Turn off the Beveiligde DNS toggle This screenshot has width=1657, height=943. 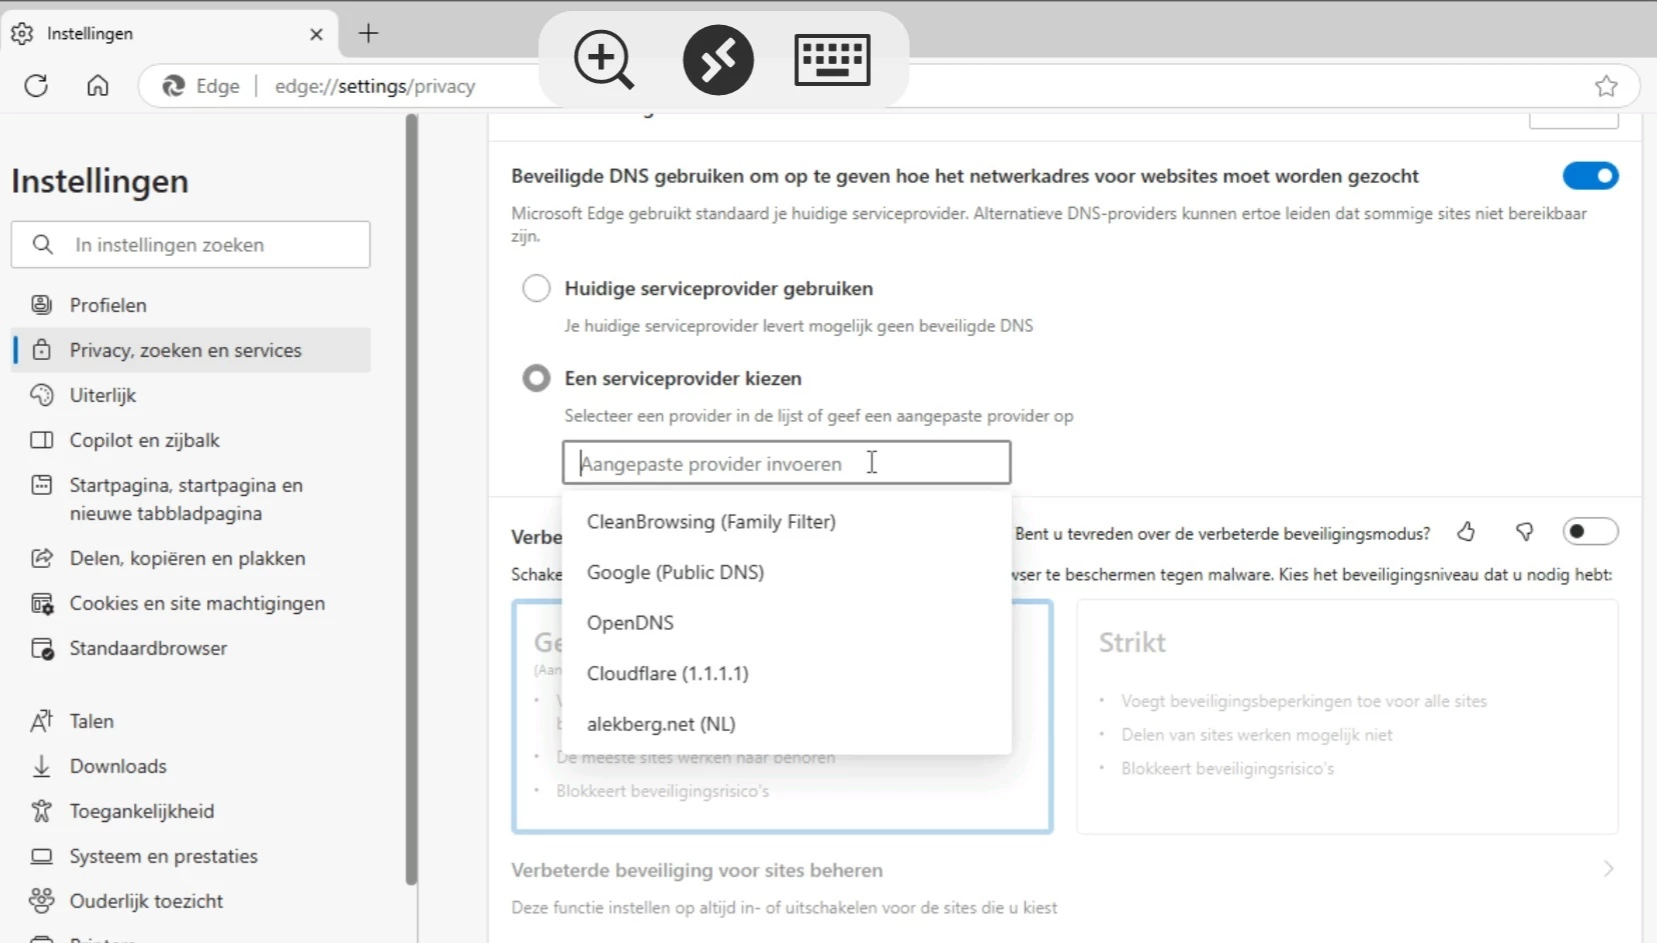click(x=1590, y=176)
